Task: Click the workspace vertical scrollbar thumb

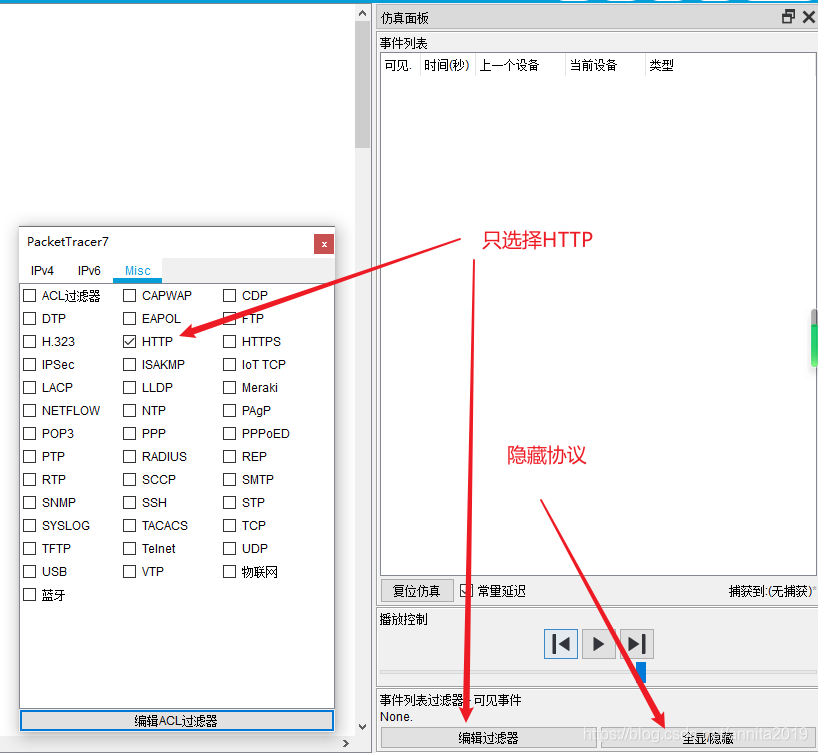Action: [x=363, y=85]
